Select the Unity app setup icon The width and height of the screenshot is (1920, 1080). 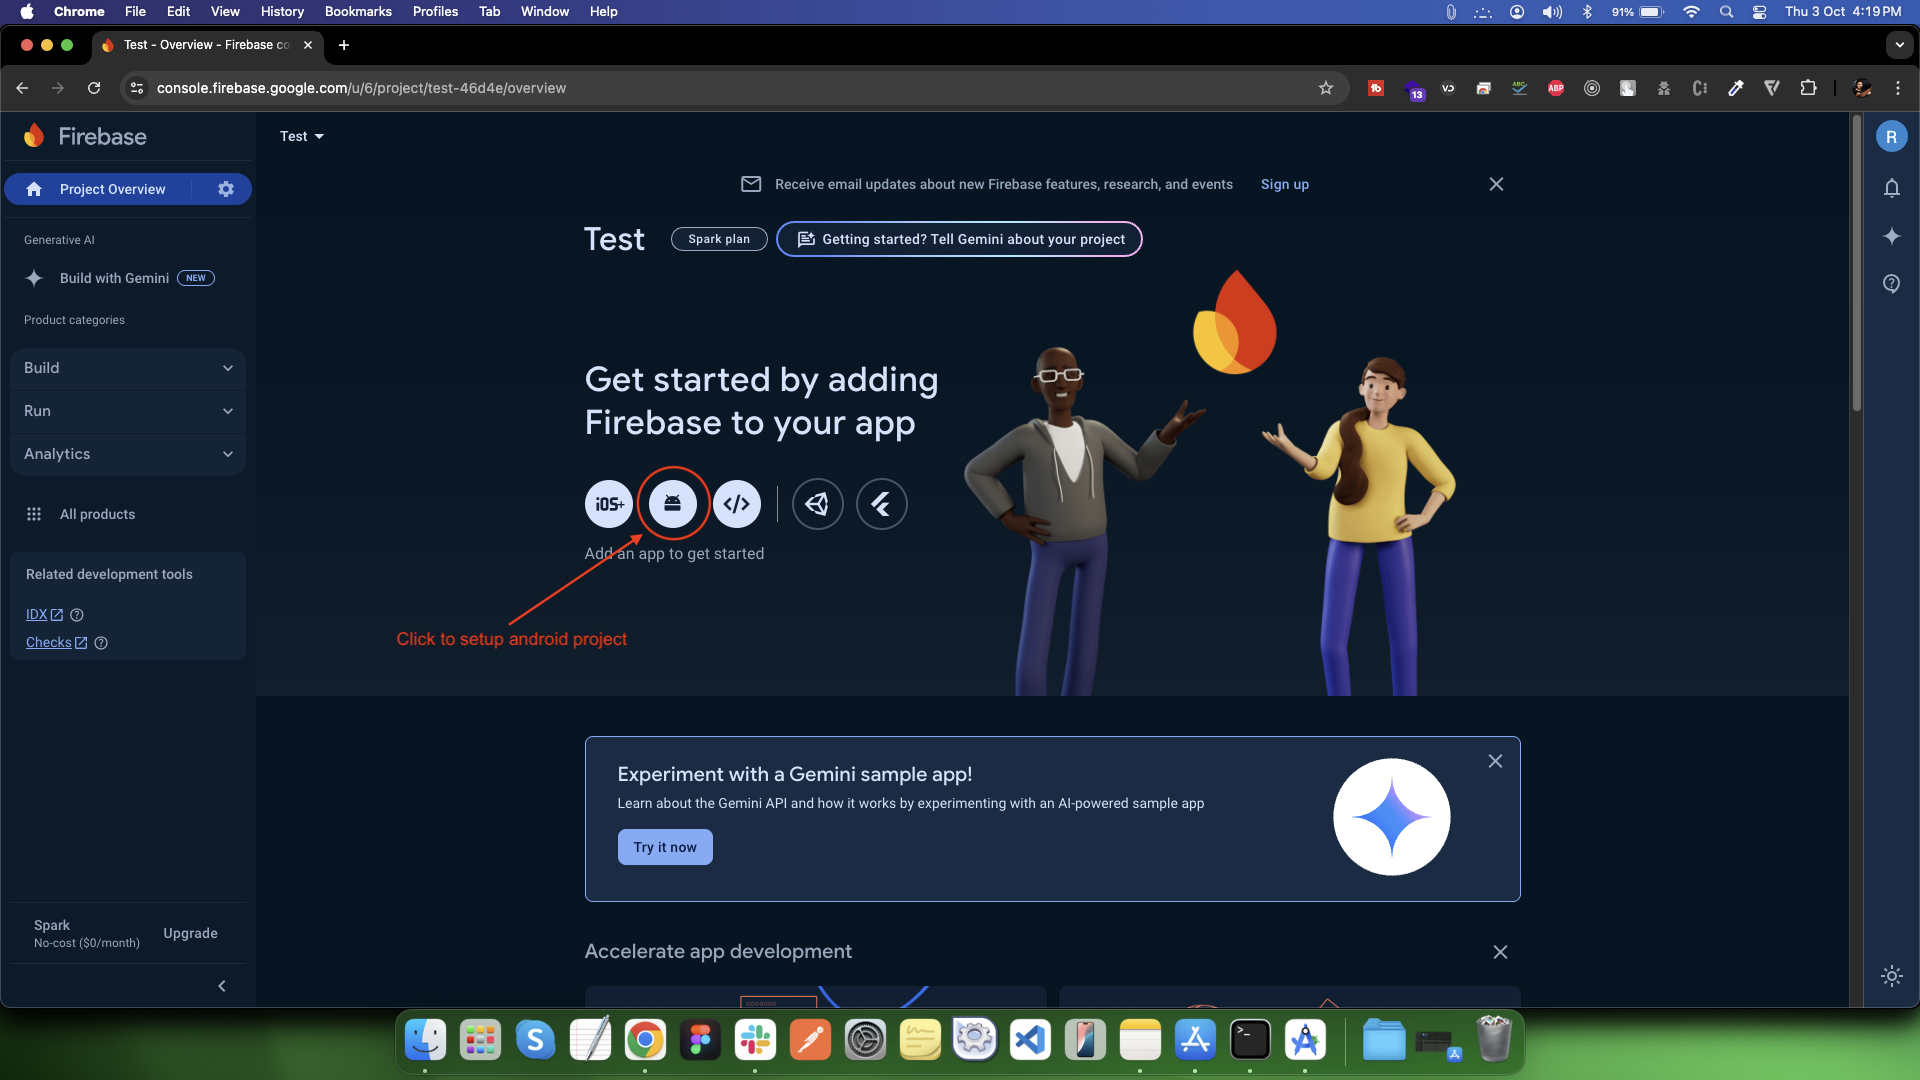click(818, 504)
